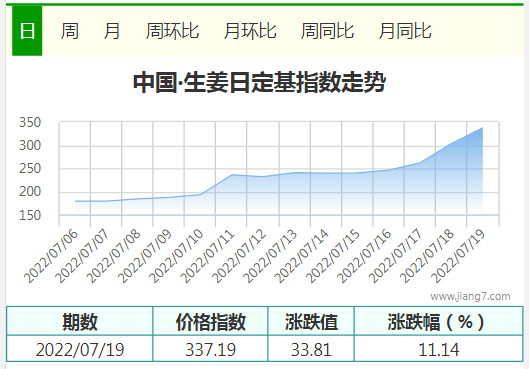Click the 涨跌值 column header
Image resolution: width=529 pixels, height=369 pixels.
tap(311, 321)
